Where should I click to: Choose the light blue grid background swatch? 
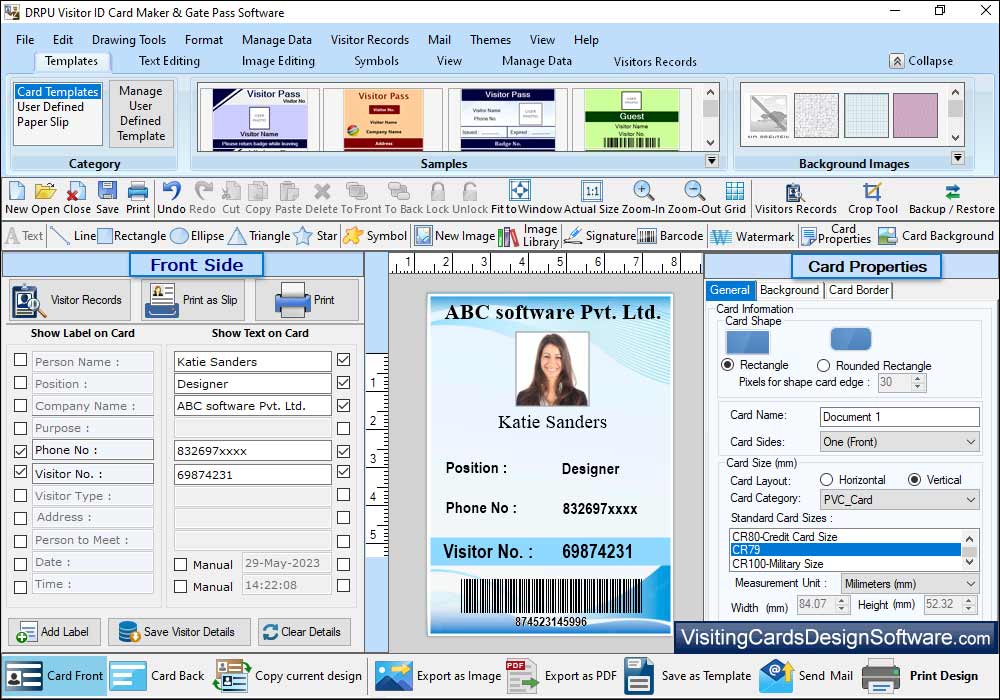point(866,115)
